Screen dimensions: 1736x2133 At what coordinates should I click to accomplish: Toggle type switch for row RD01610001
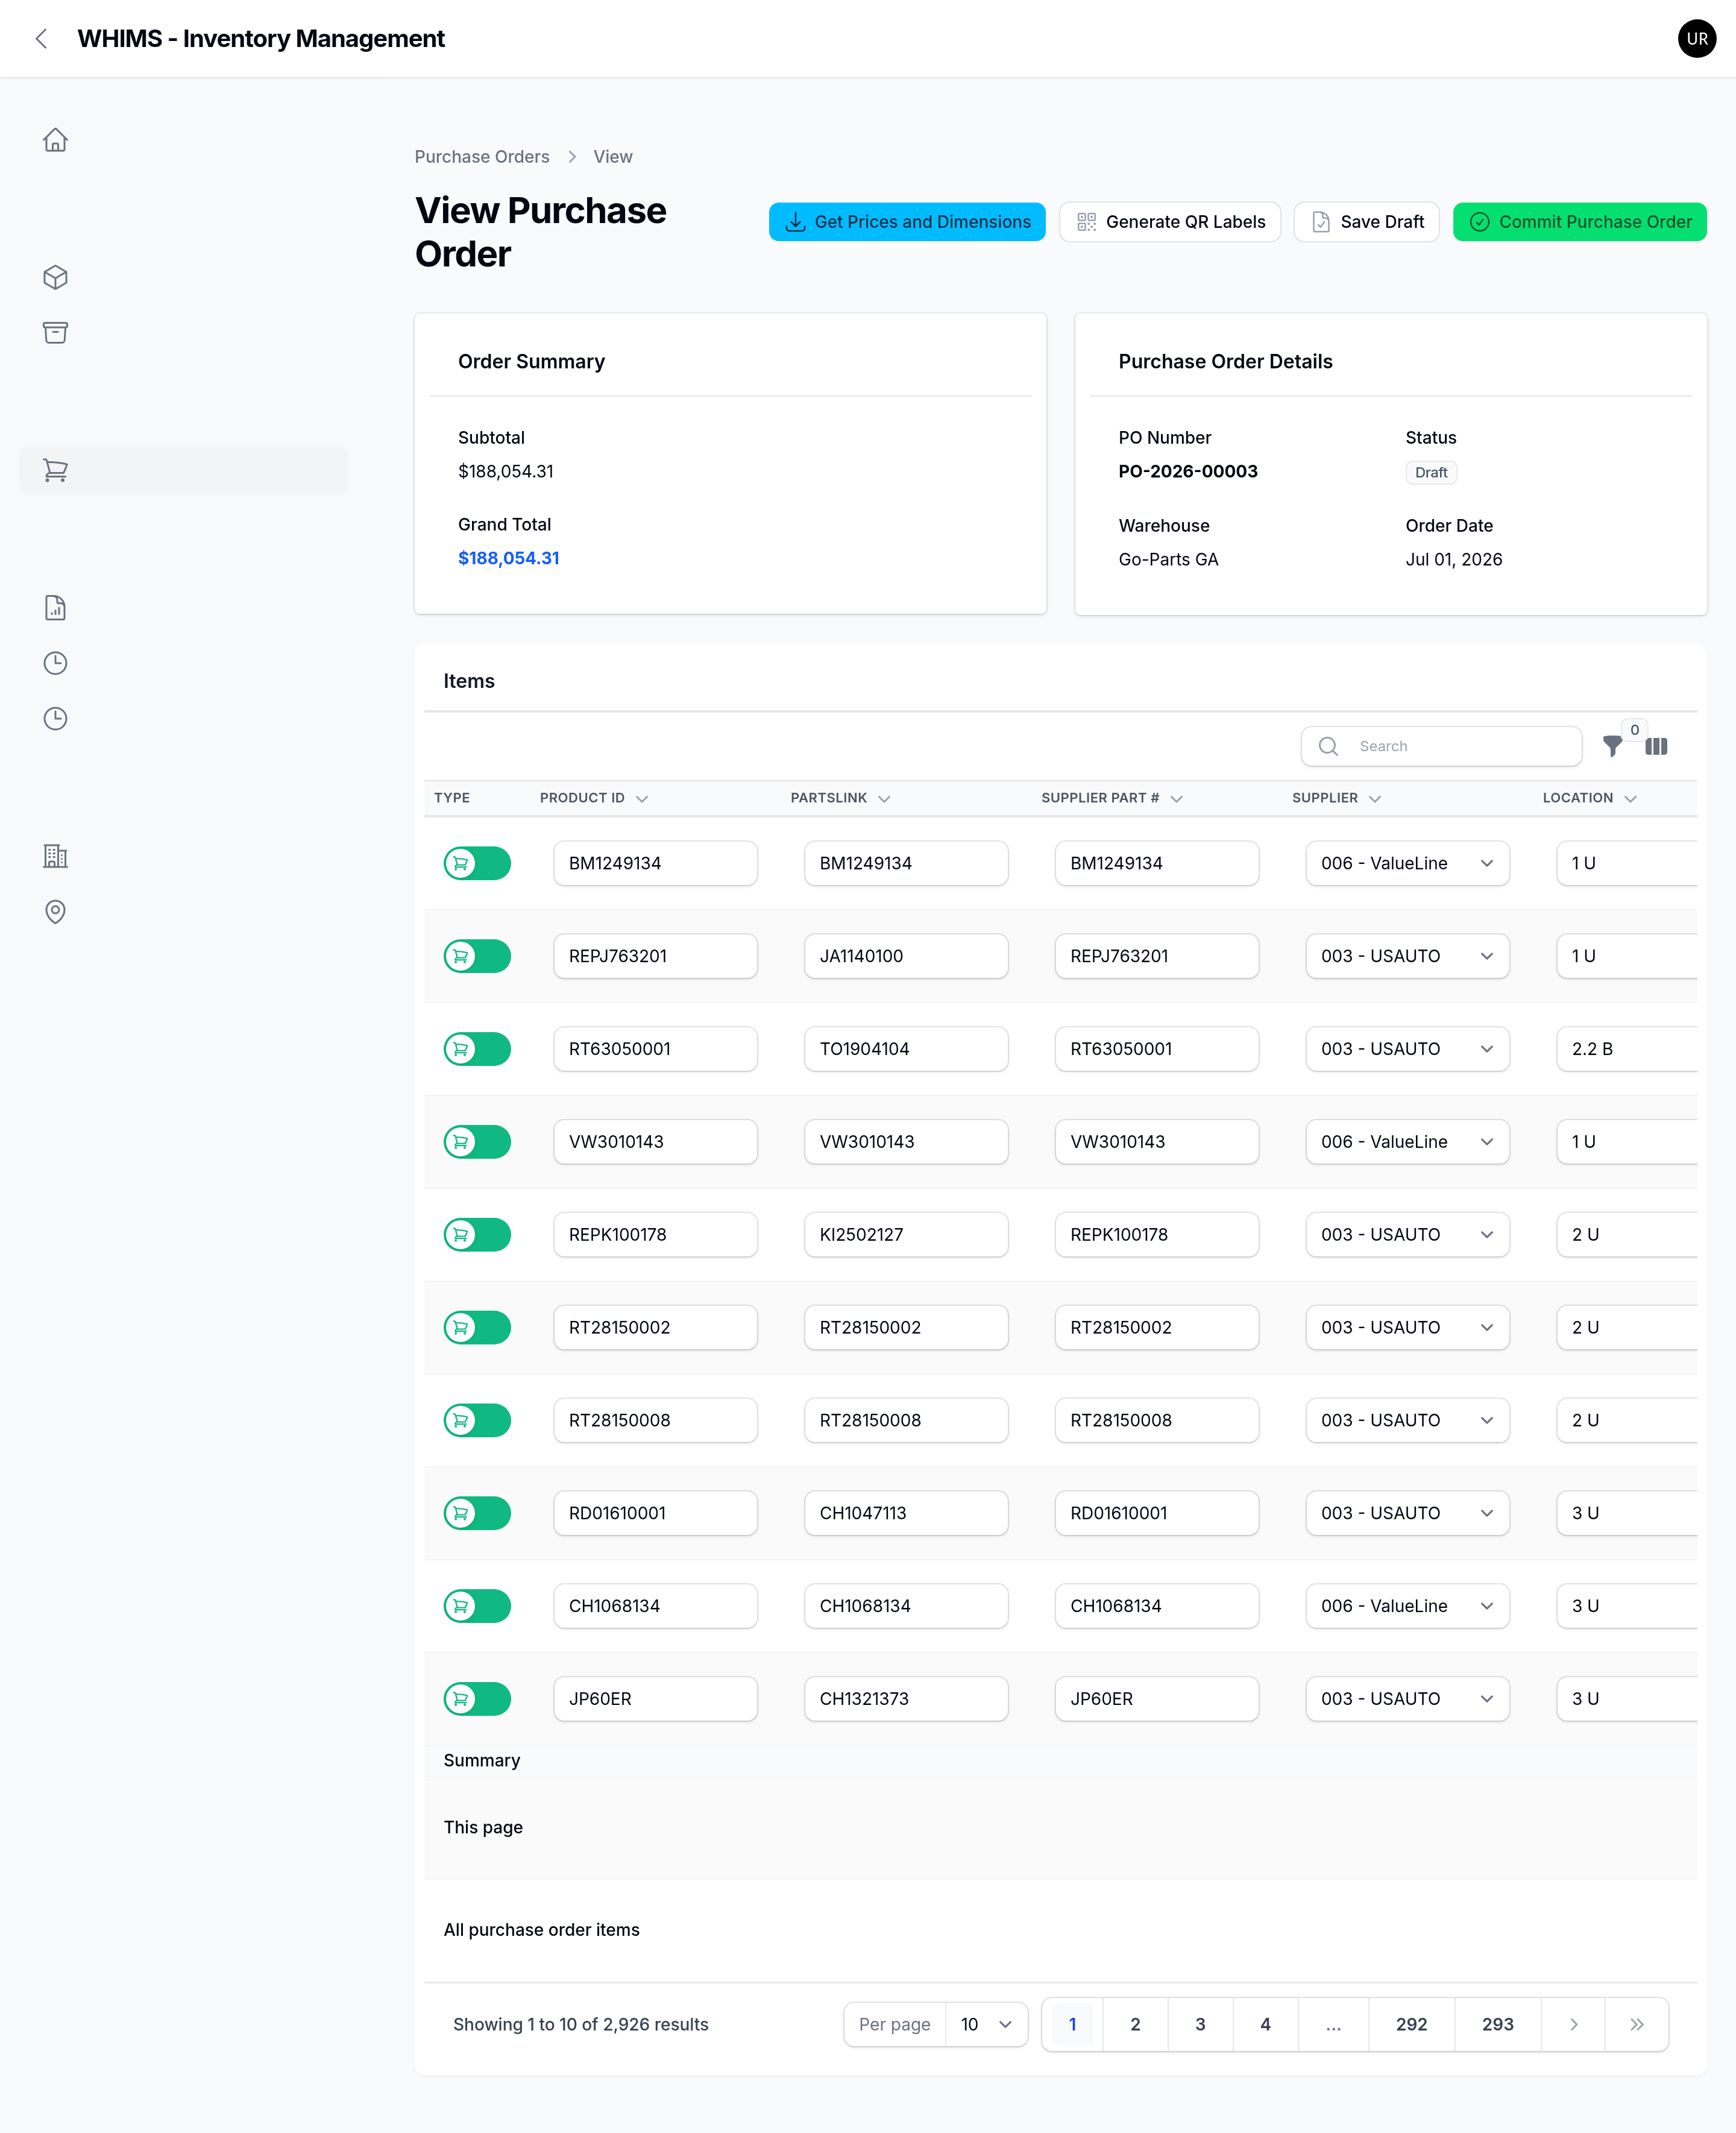[x=477, y=1513]
